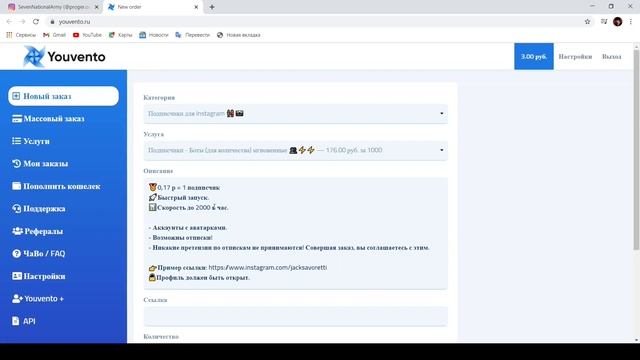Viewport: 640px width, 360px height.
Task: Click the Рефералы group icon
Action: tap(17, 231)
